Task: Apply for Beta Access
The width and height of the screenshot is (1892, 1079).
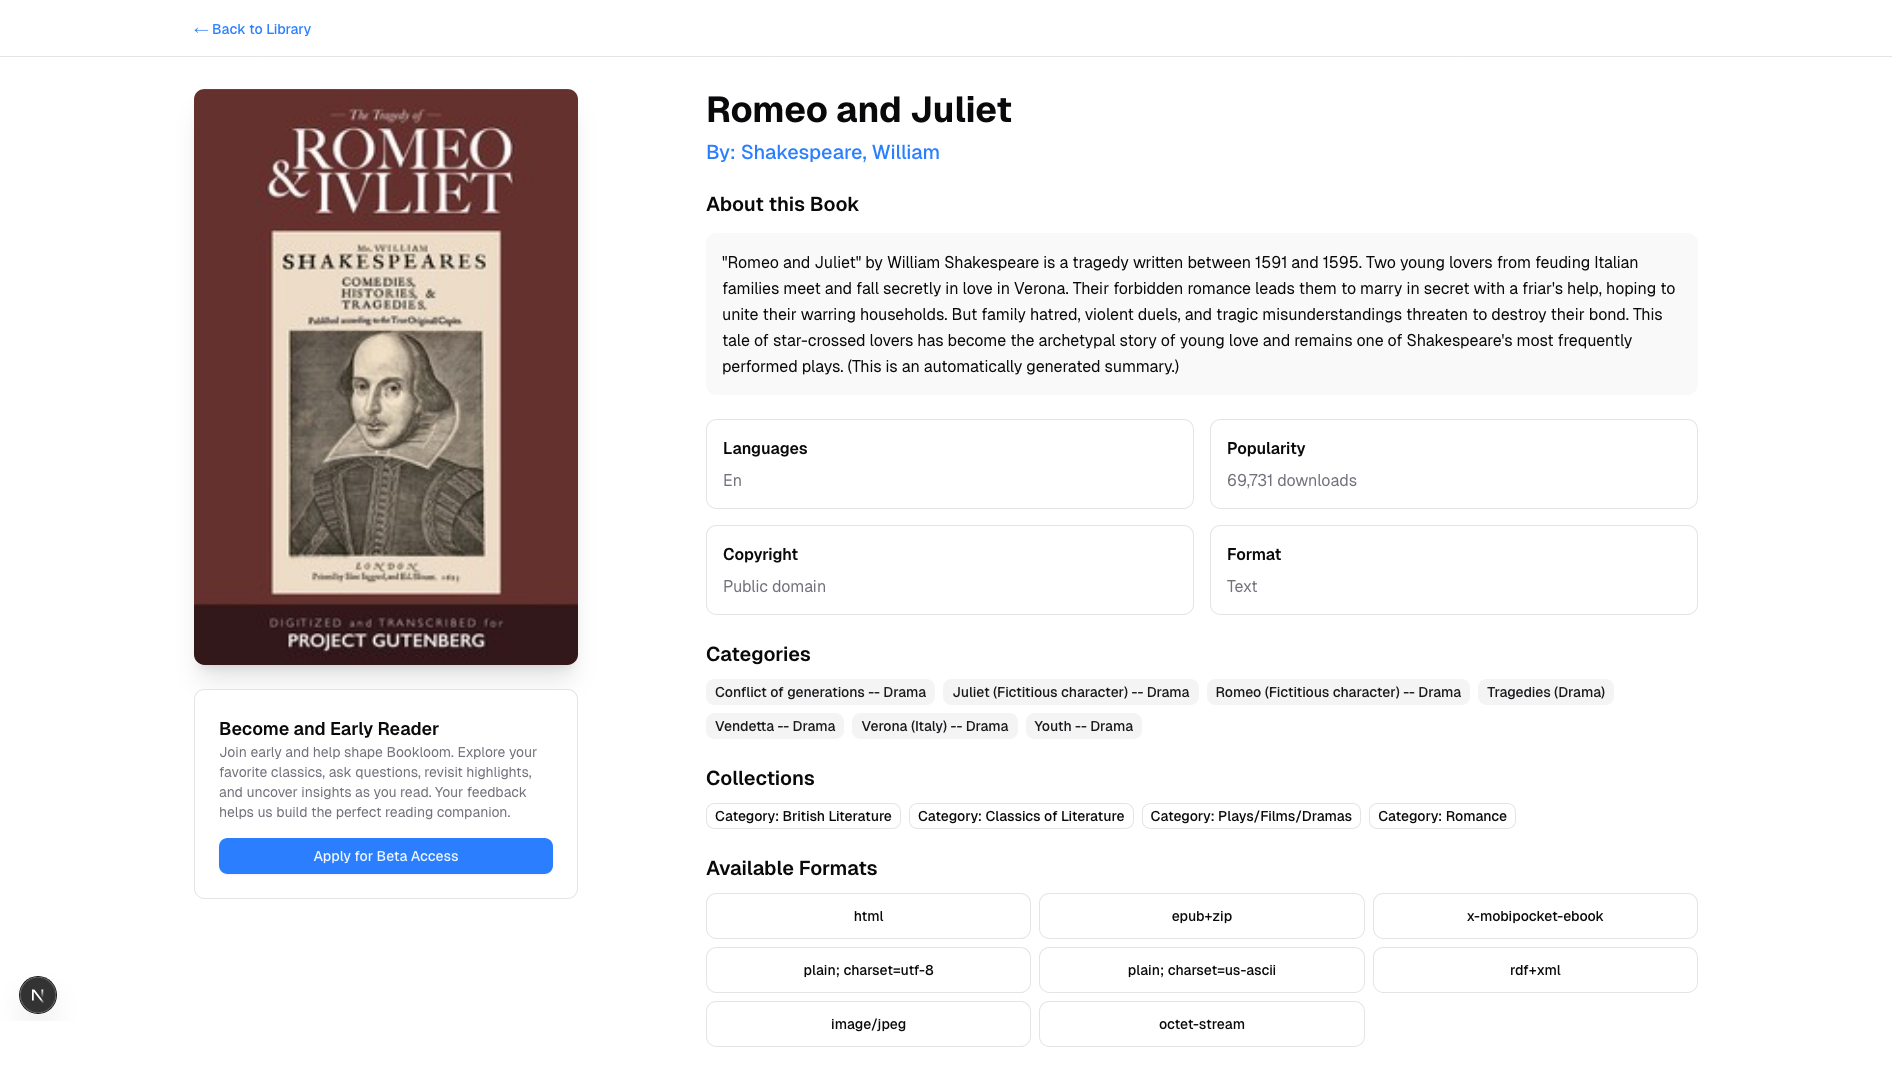Action: tap(386, 856)
